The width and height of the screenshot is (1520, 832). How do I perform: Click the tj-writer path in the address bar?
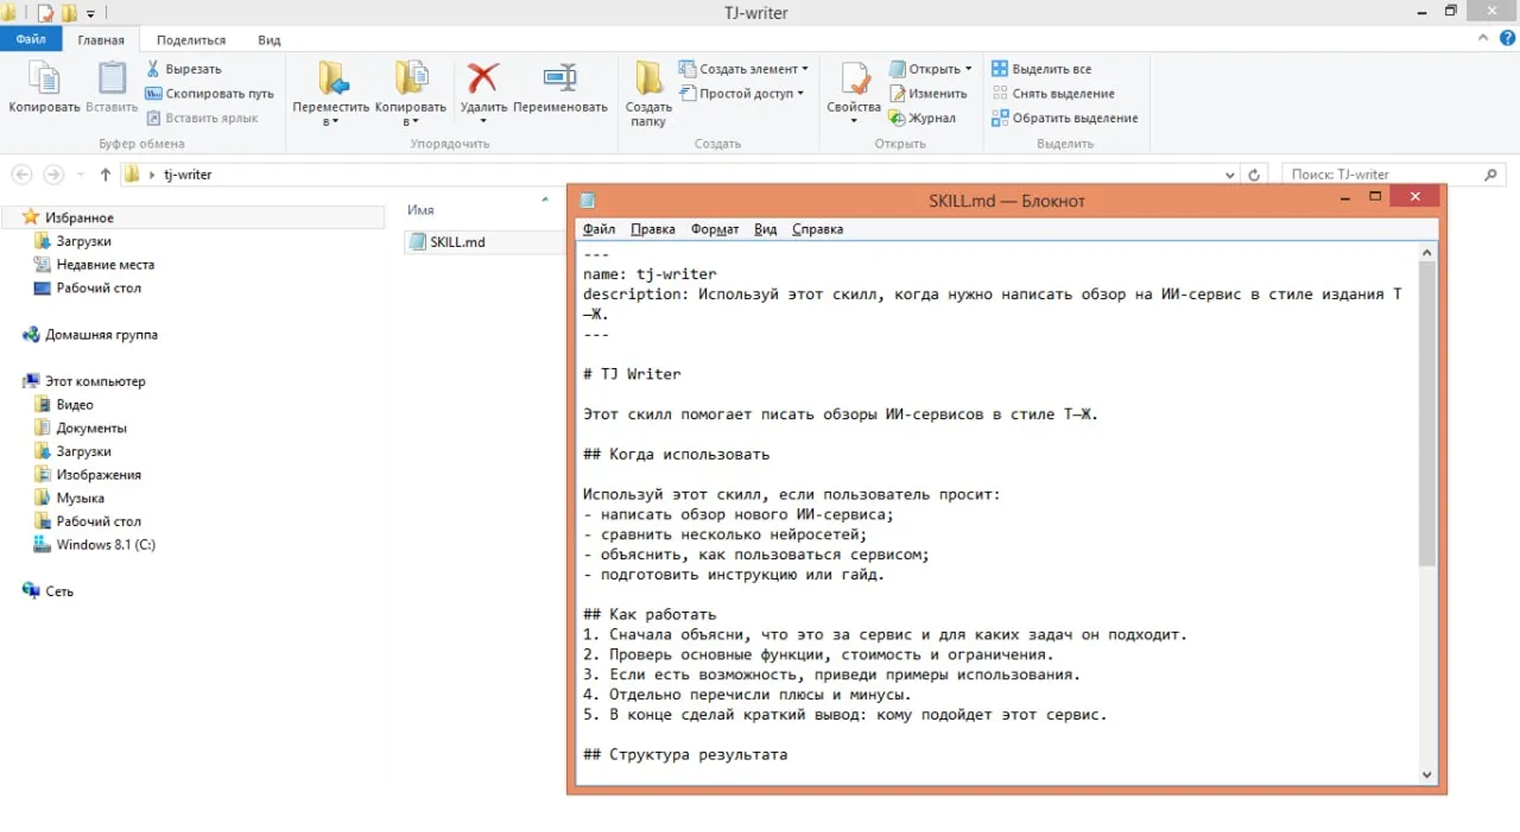[x=188, y=174]
